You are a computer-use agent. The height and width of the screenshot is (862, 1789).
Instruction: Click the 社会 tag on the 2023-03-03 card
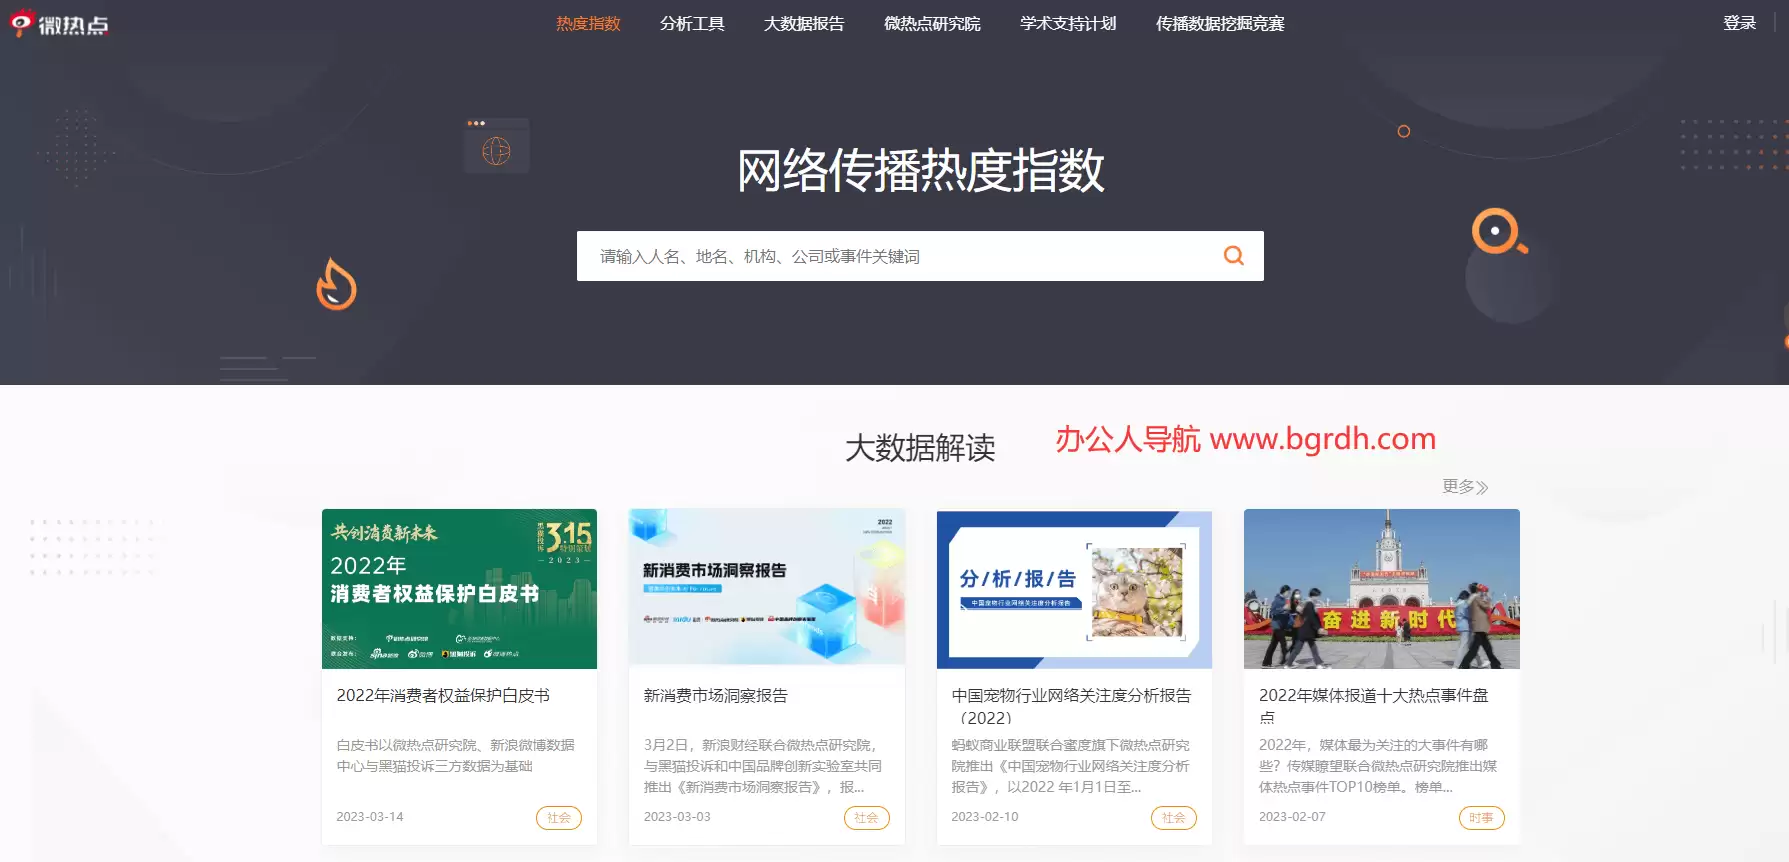click(x=866, y=818)
